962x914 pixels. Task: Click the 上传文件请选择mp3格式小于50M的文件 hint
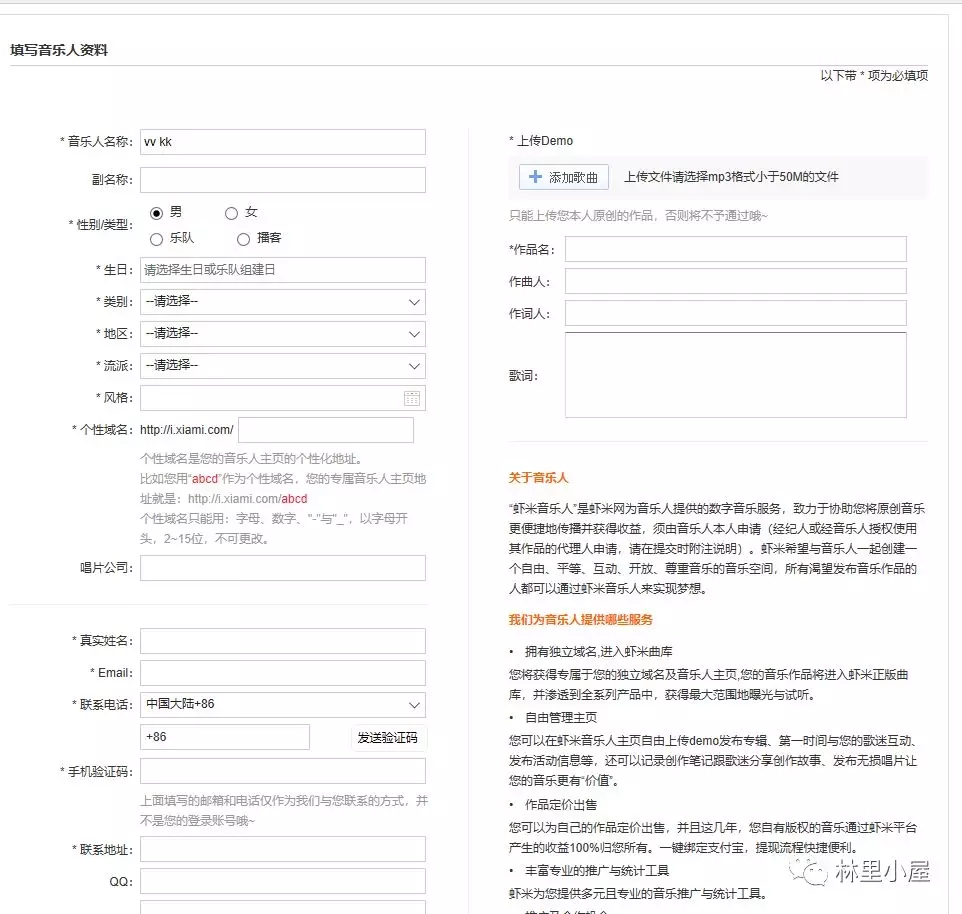click(x=731, y=177)
